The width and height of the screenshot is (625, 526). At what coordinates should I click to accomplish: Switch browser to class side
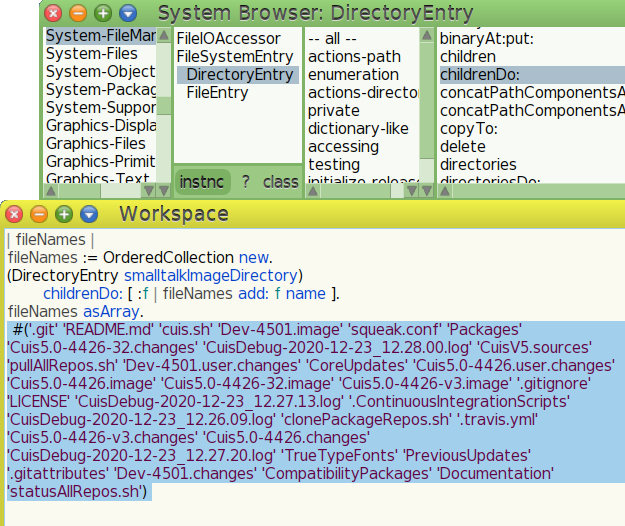coord(280,181)
